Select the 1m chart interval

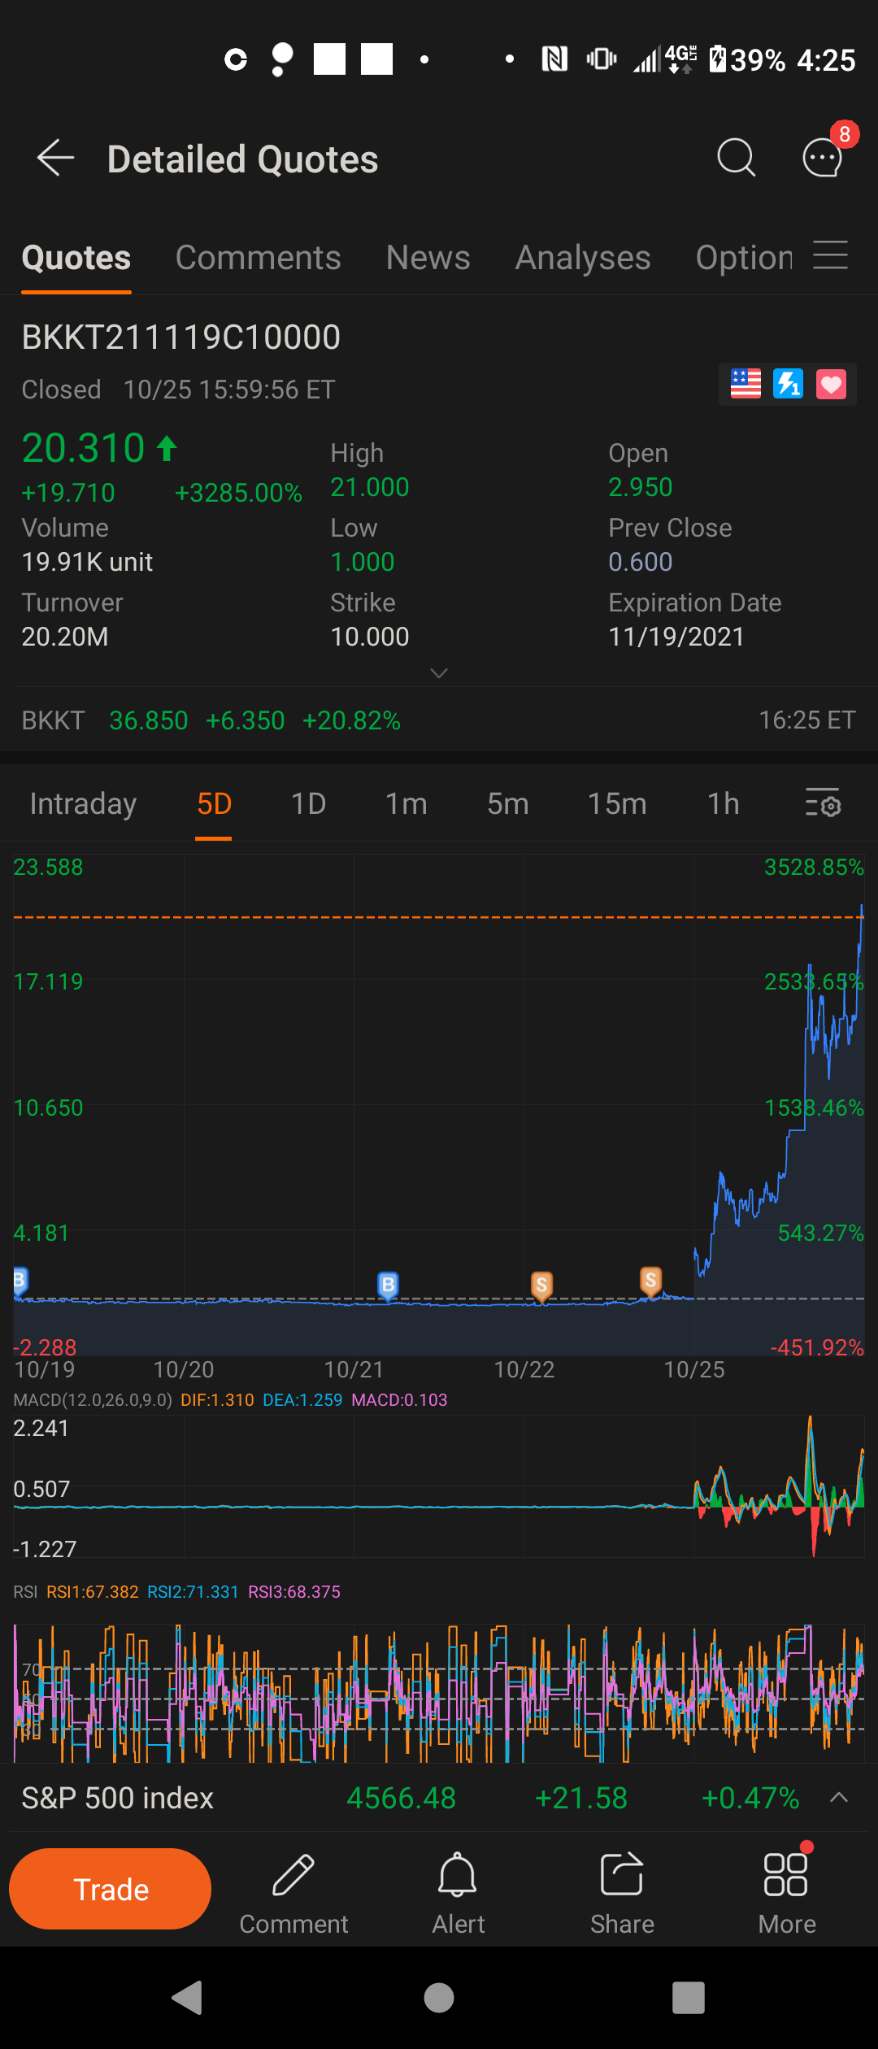(x=406, y=804)
